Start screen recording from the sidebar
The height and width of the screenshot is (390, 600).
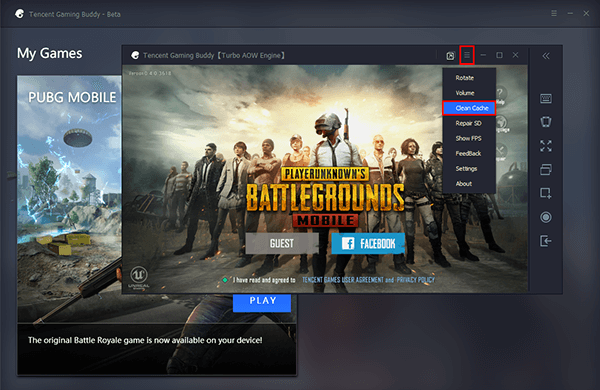[546, 217]
